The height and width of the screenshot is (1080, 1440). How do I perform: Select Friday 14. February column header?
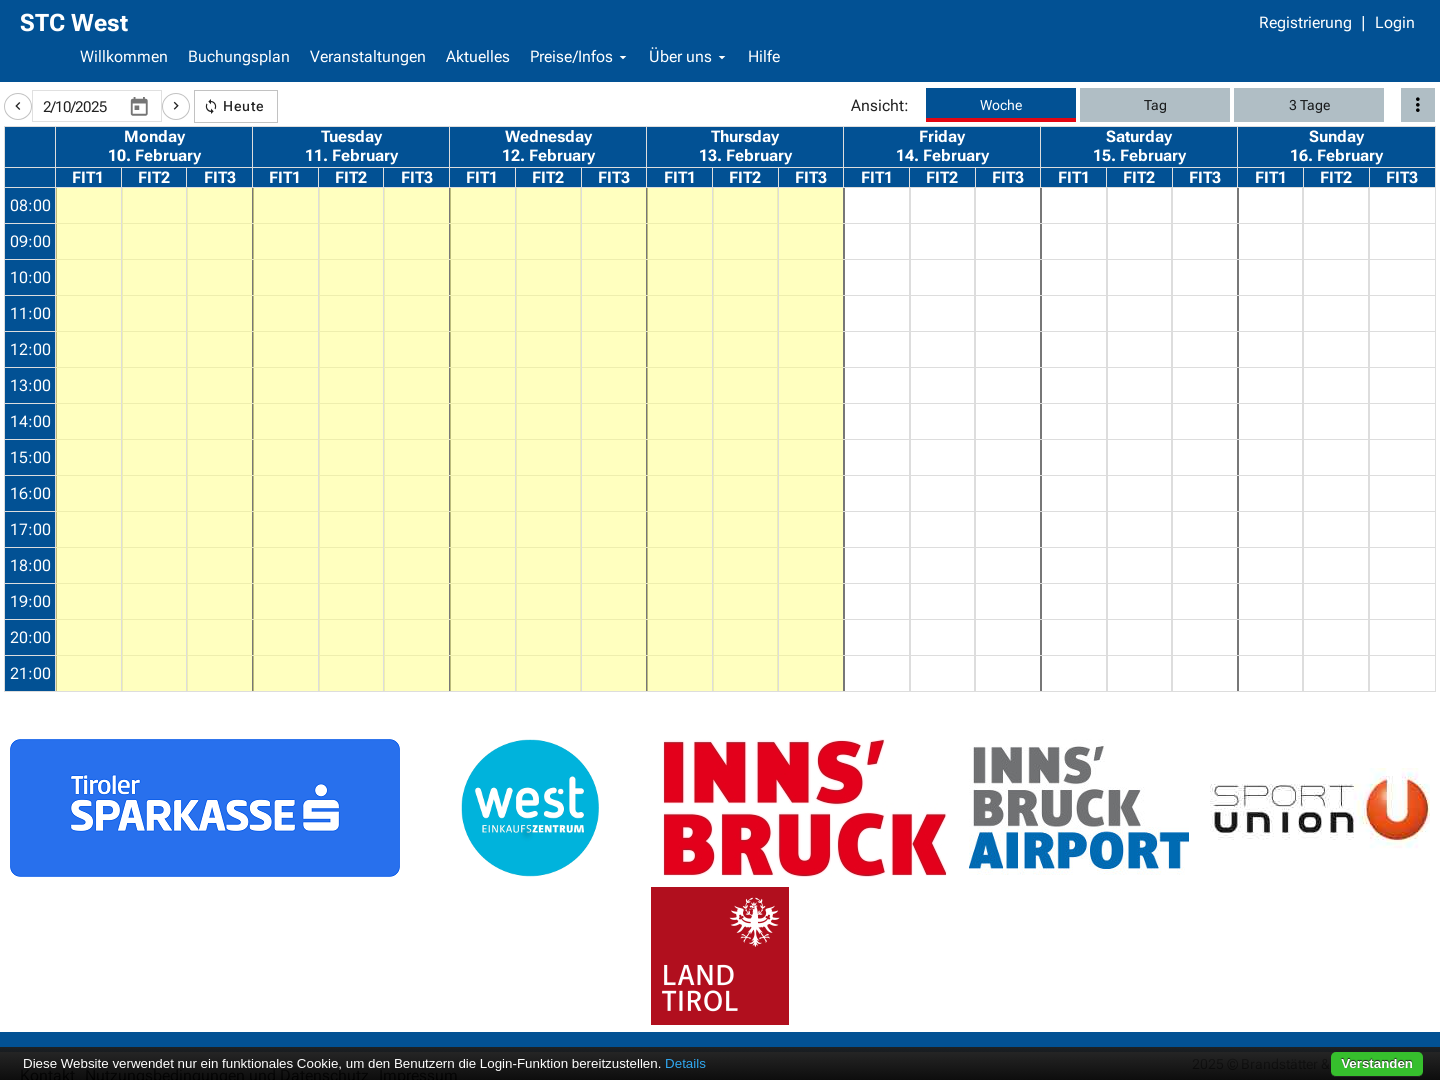click(942, 146)
